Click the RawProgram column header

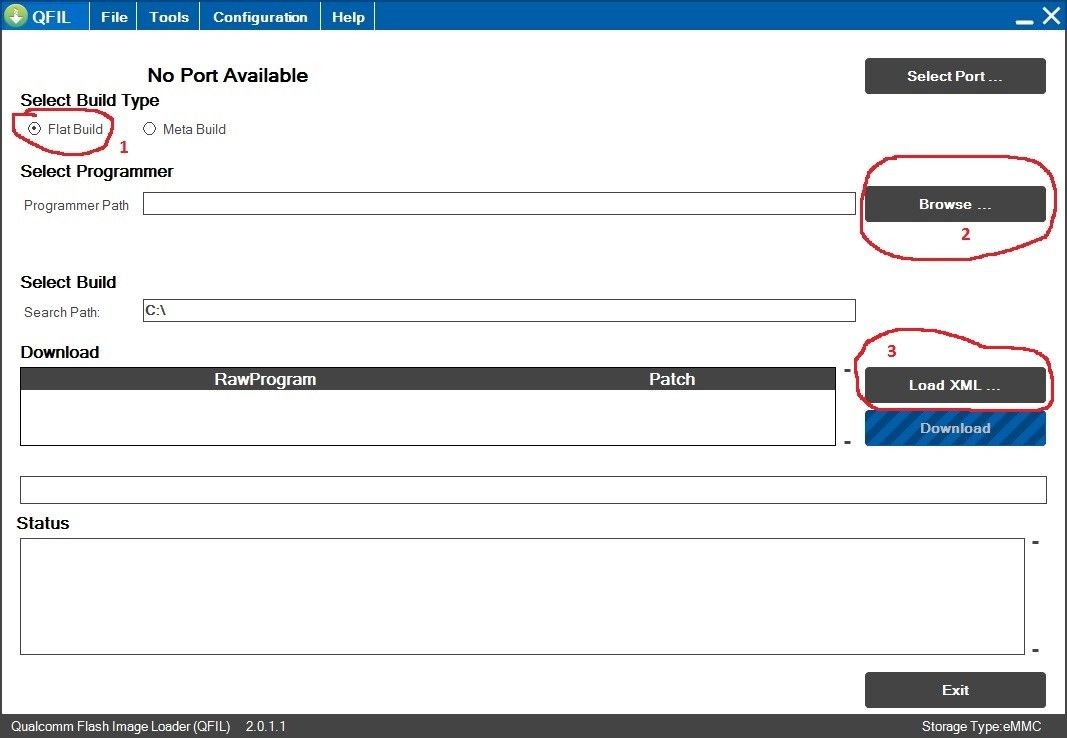coord(265,379)
